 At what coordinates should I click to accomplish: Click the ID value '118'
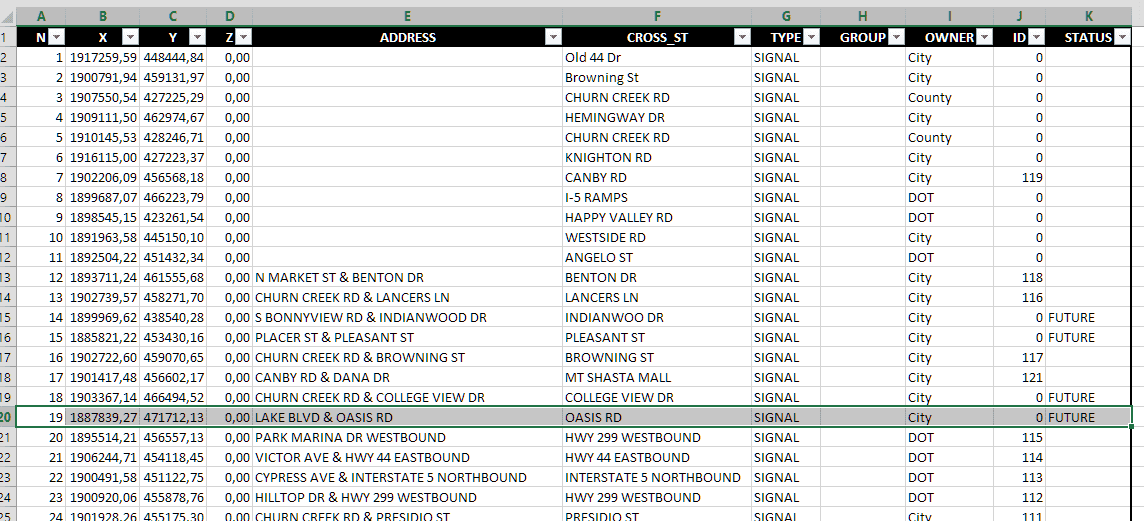(x=1019, y=277)
